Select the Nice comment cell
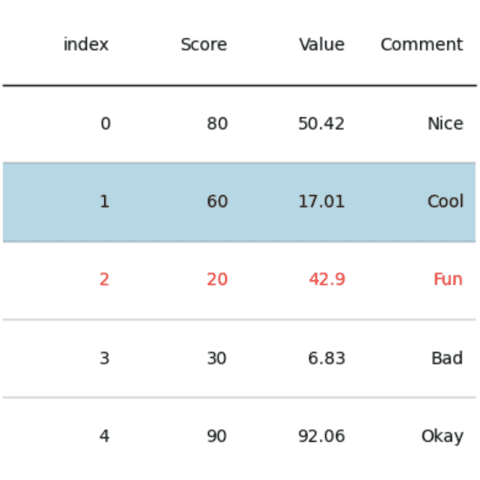Image resolution: width=480 pixels, height=480 pixels. click(445, 124)
